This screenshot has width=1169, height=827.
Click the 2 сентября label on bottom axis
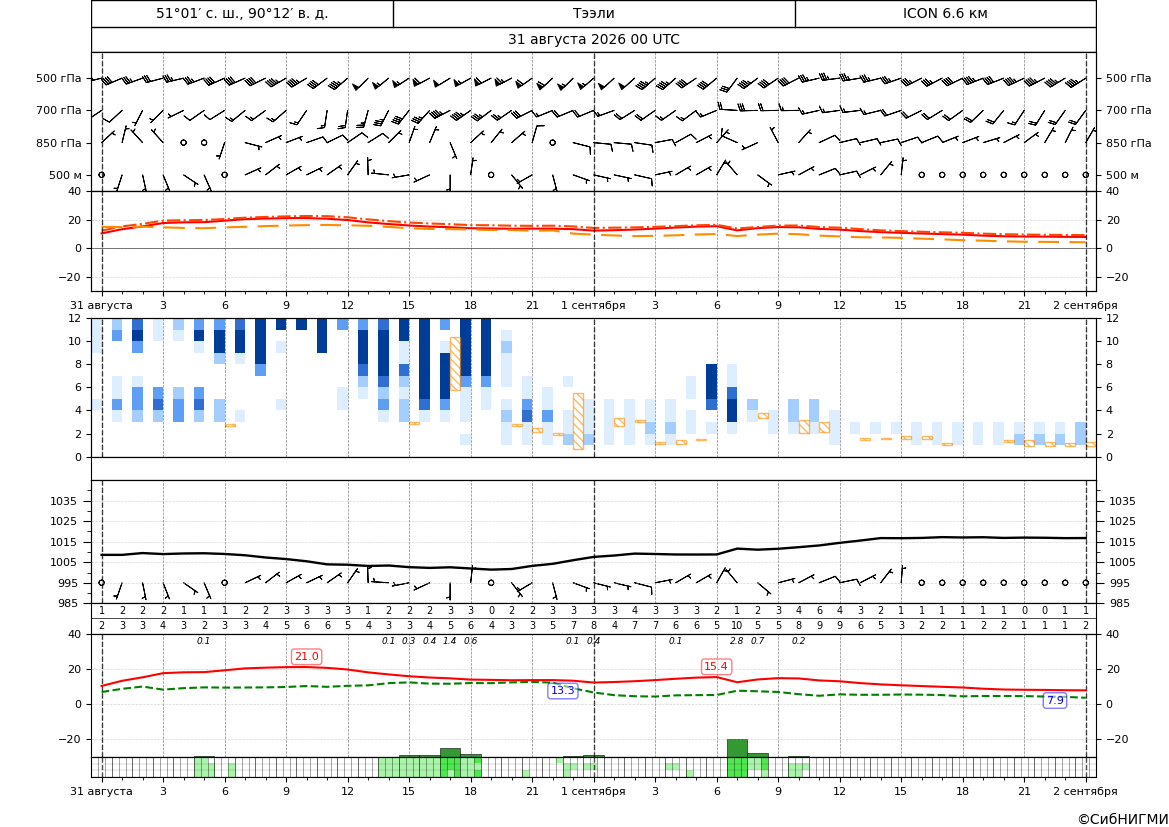point(1085,791)
